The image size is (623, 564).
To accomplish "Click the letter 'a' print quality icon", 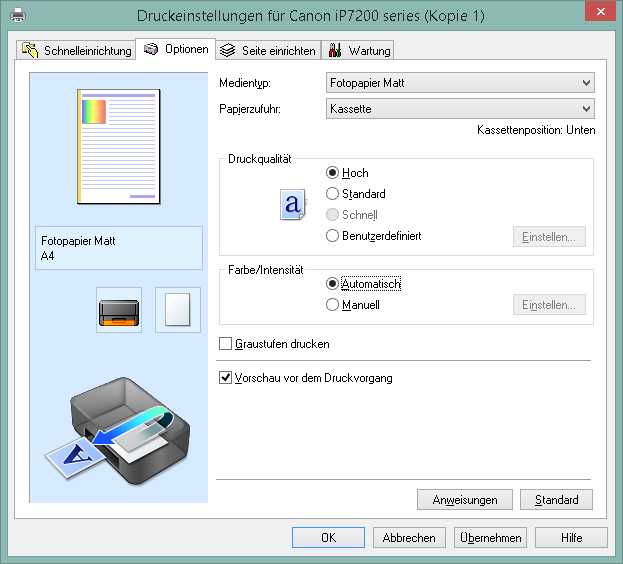I will [x=293, y=204].
